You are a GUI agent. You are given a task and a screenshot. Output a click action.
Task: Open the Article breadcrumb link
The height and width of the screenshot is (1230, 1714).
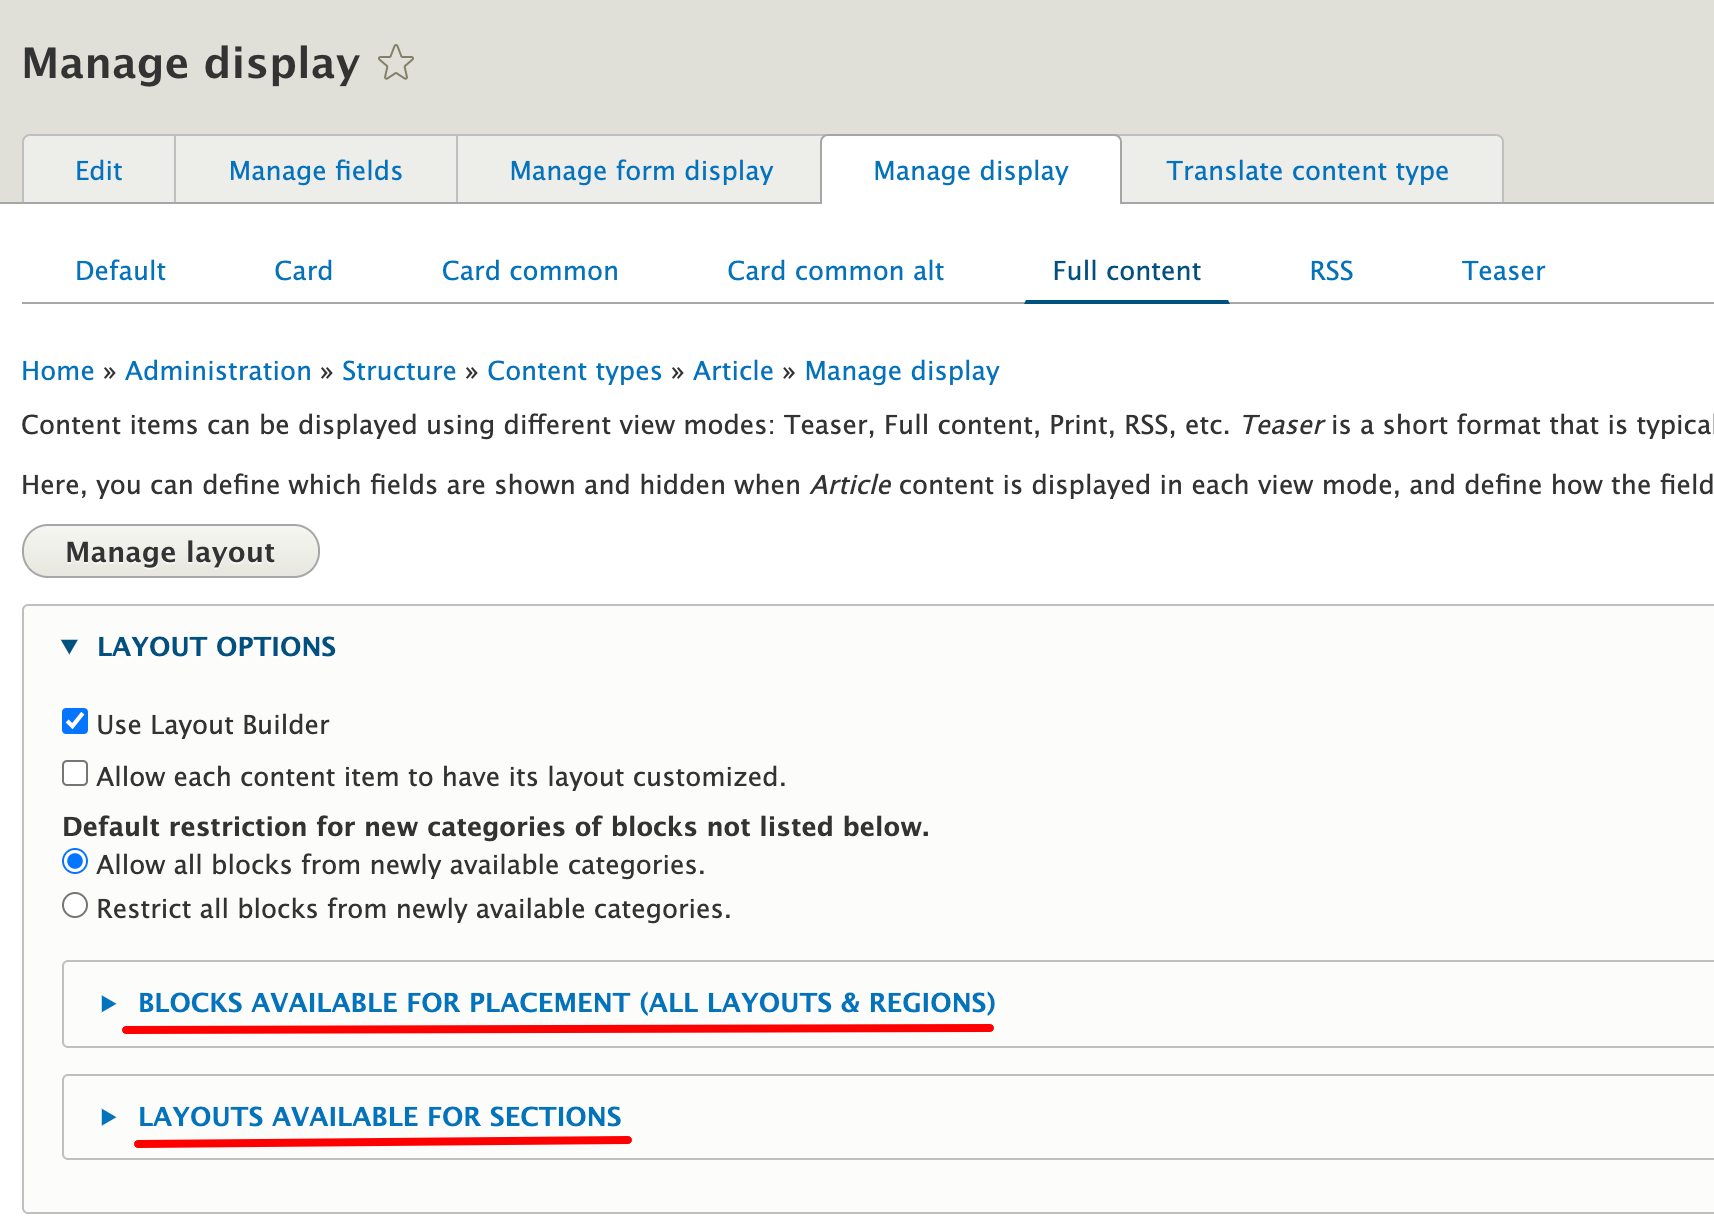(x=732, y=370)
